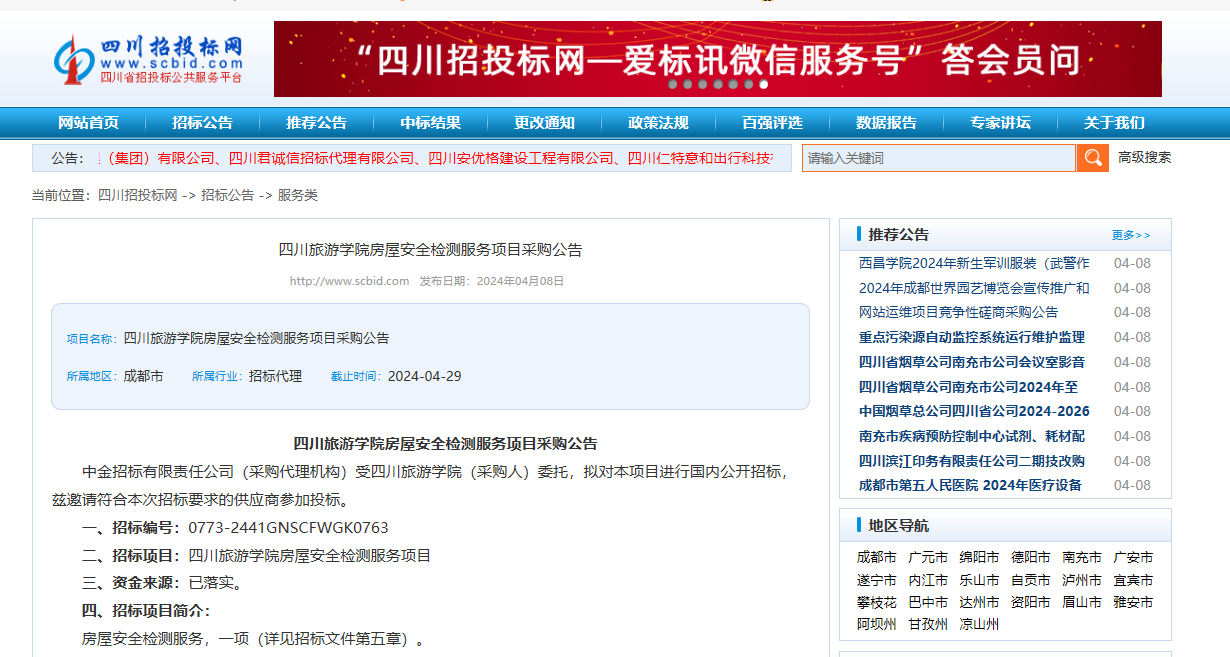Viewport: 1230px width, 657px height.
Task: Select 泸州市 in the region list
Action: click(1082, 580)
